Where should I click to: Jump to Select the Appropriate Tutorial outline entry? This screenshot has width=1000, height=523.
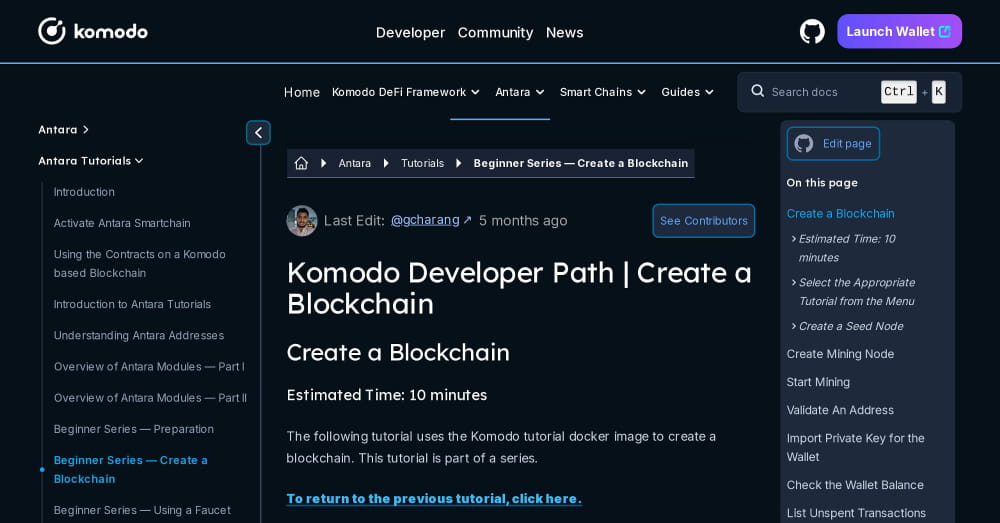tap(857, 291)
